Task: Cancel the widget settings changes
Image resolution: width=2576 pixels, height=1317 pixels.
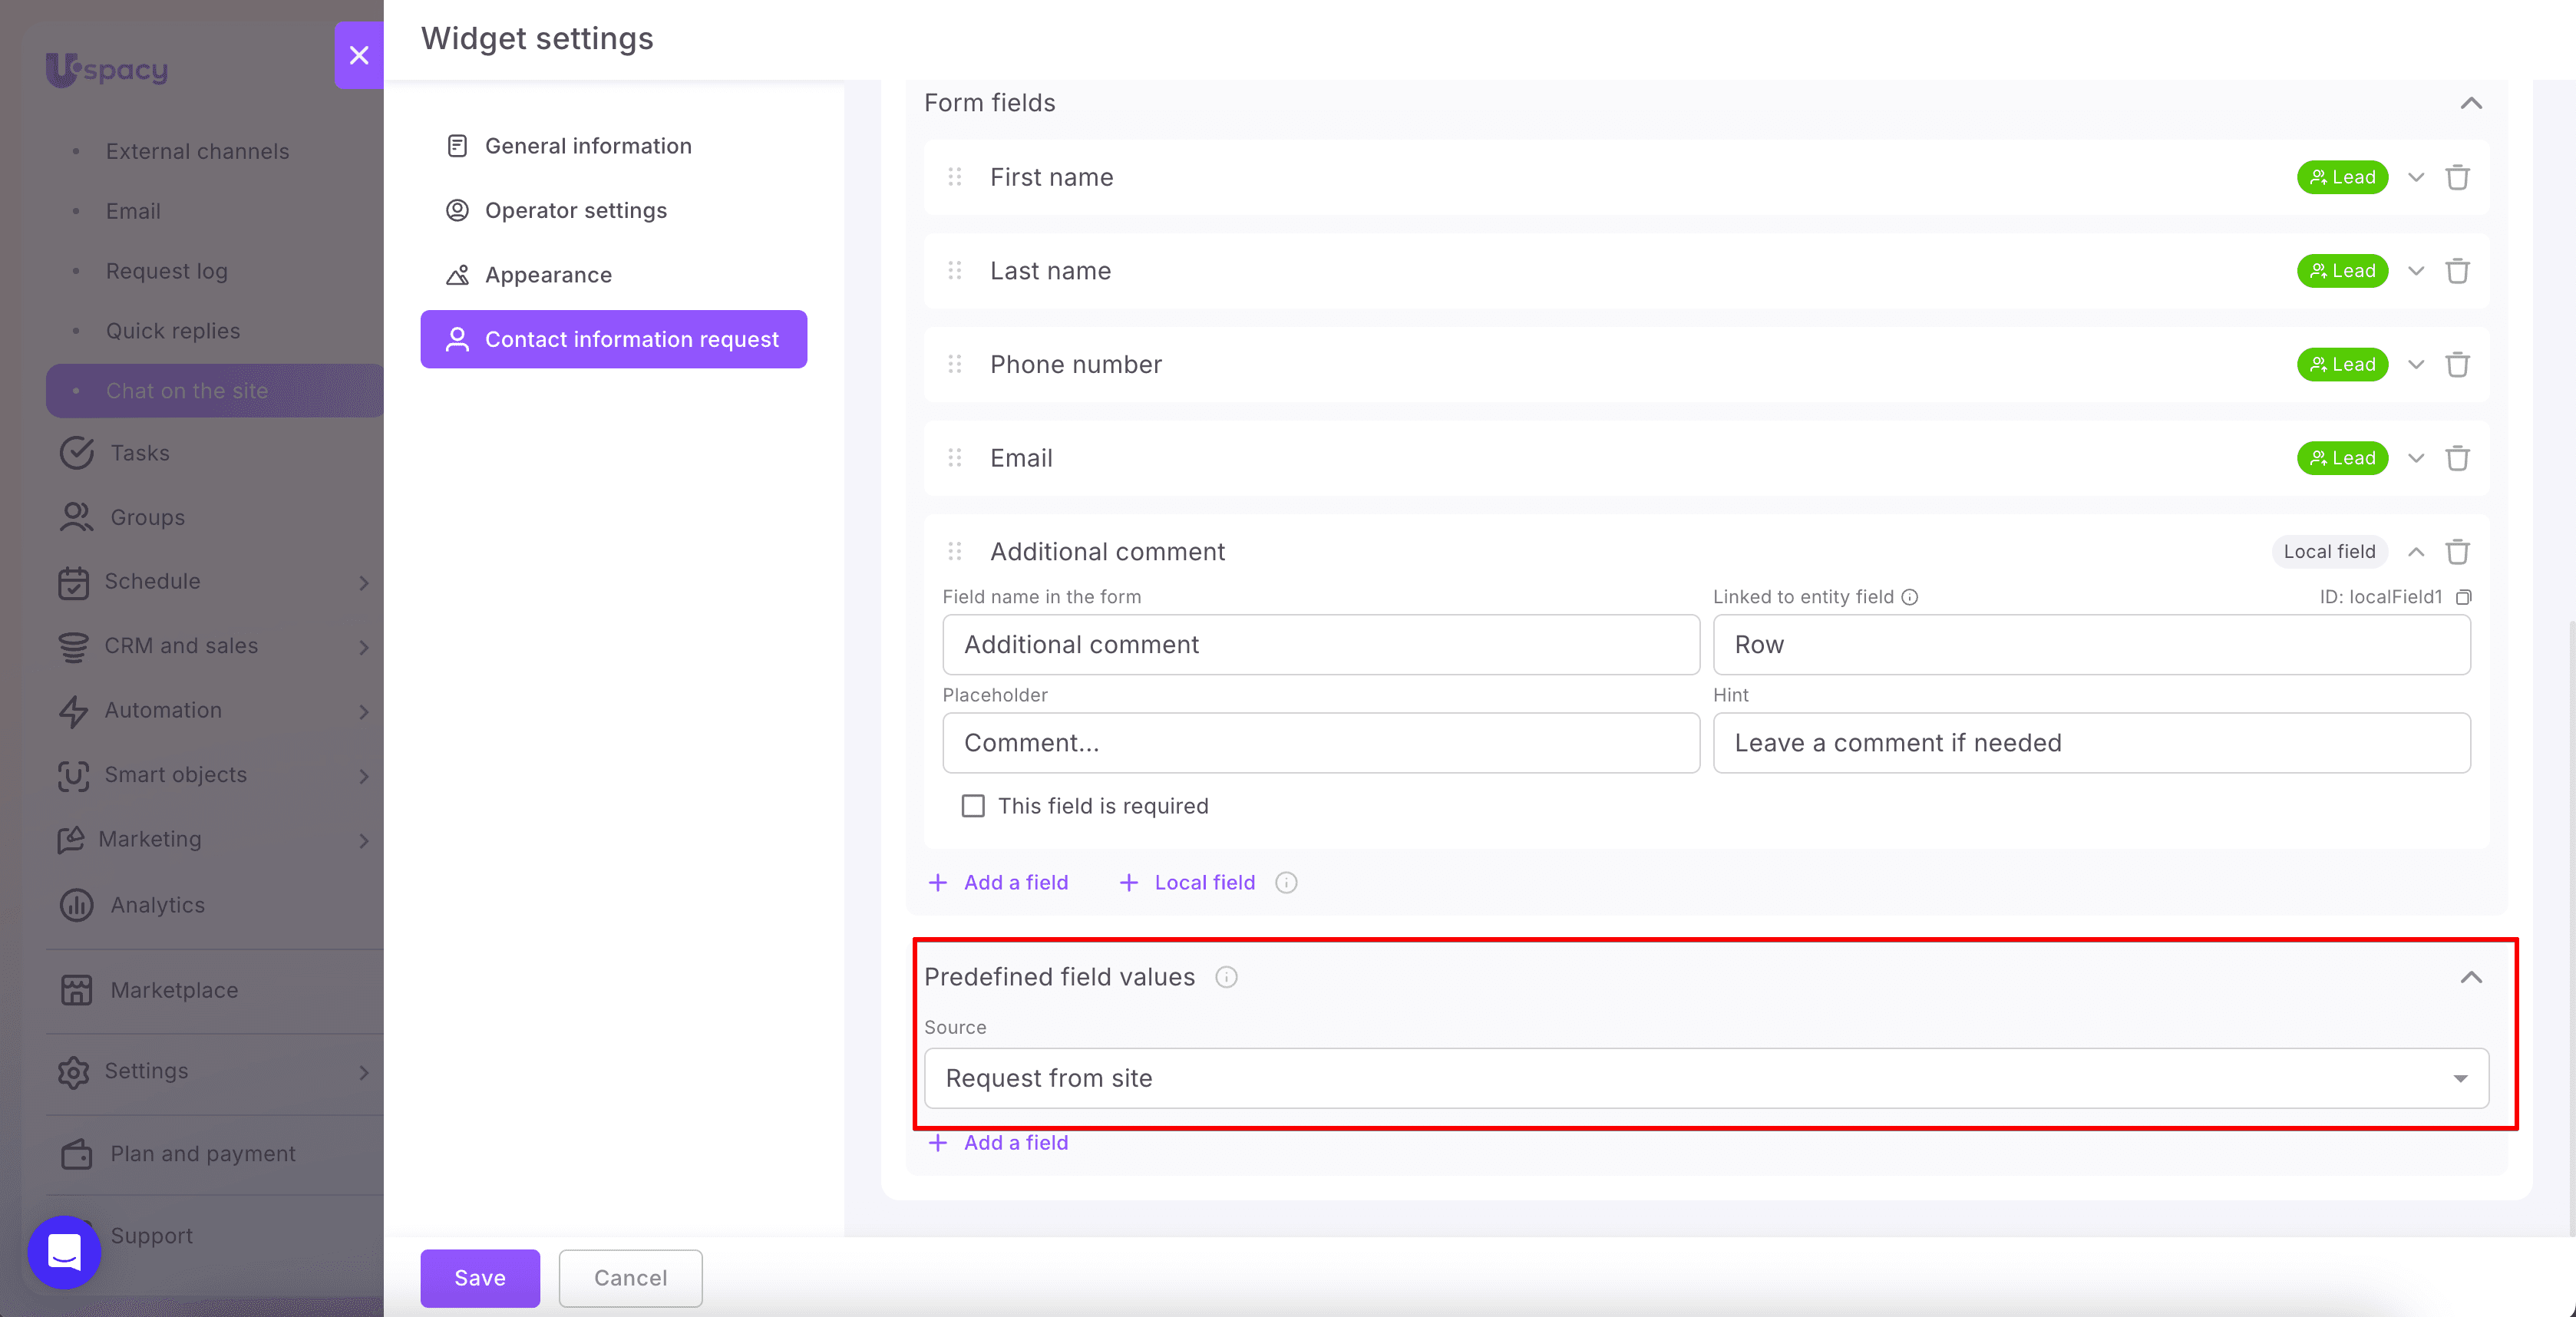Action: pyautogui.click(x=630, y=1278)
